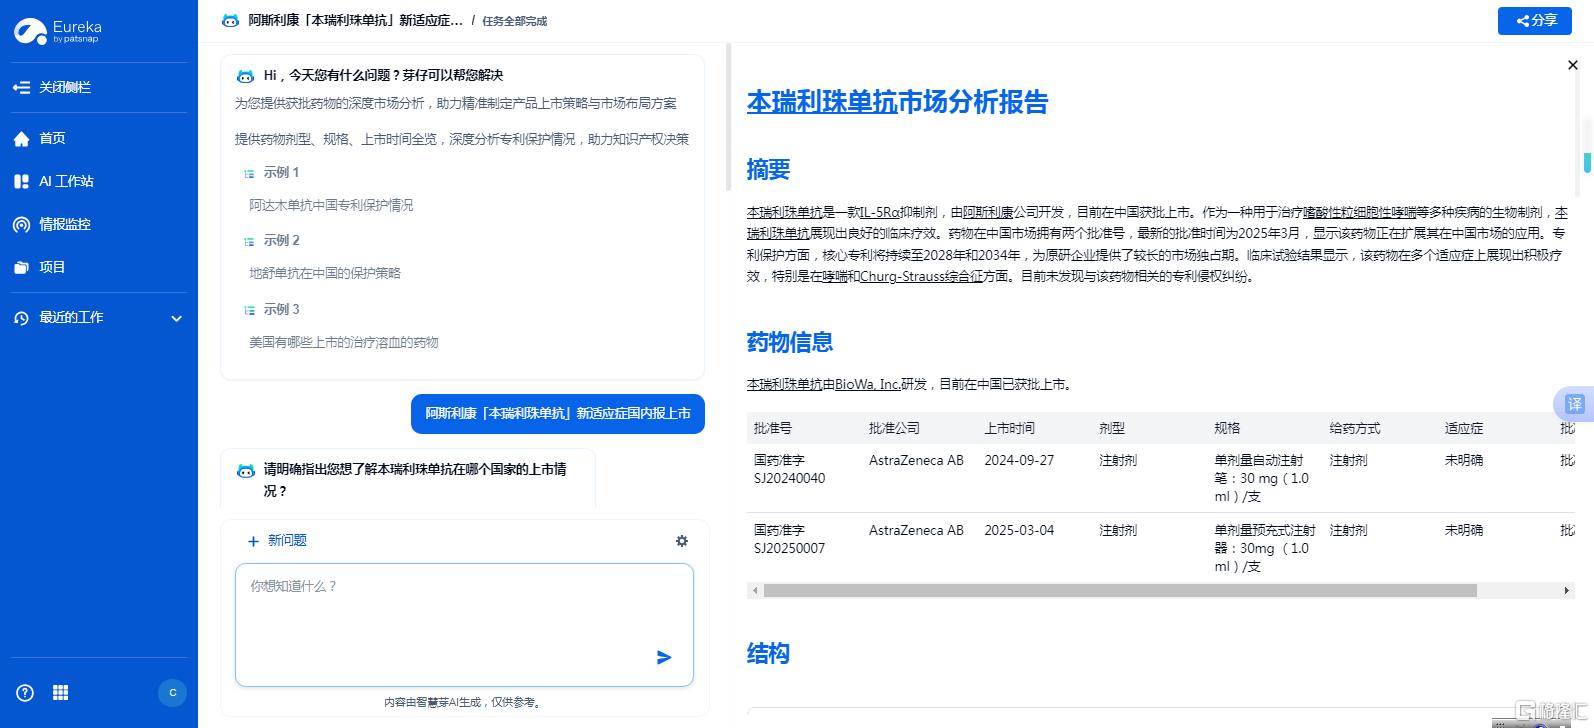This screenshot has width=1594, height=728.
Task: Click the 规格 column header
Action: 1227,428
